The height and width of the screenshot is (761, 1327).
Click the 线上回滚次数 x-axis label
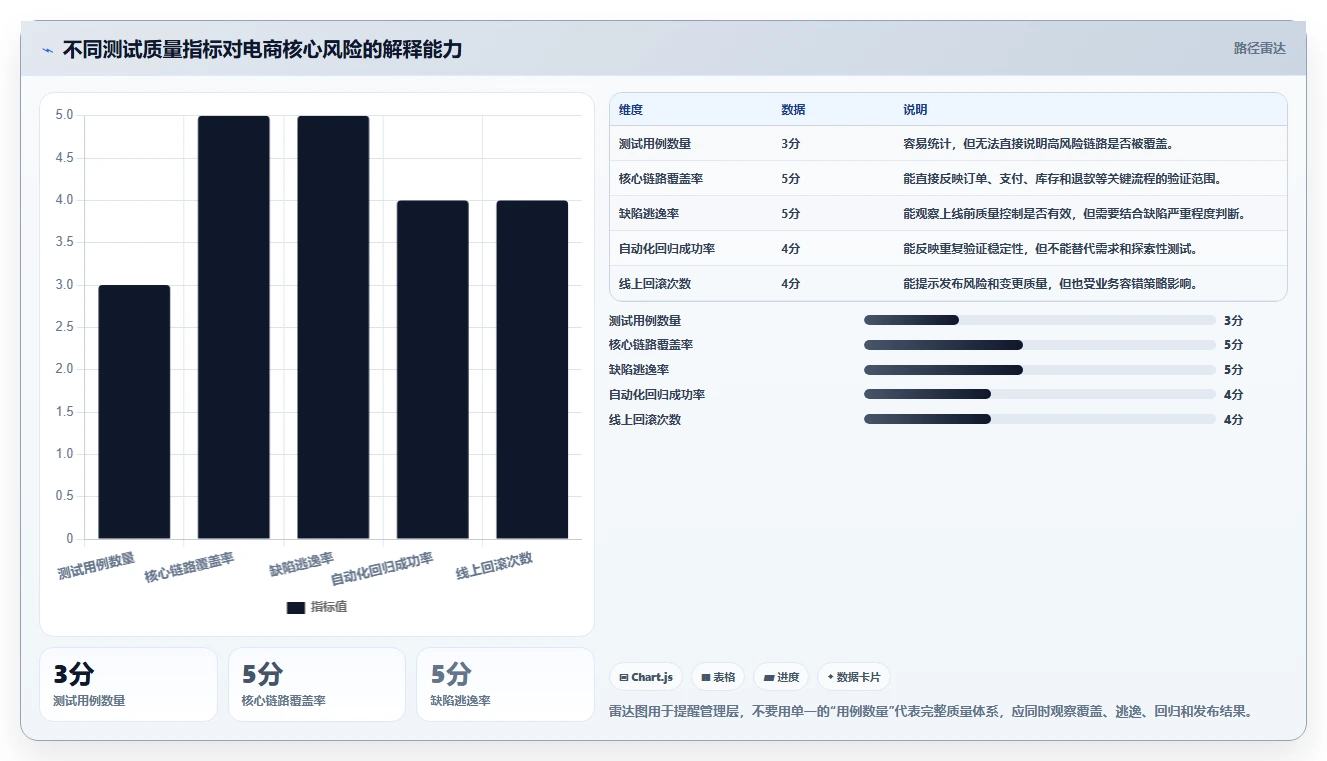(x=494, y=566)
